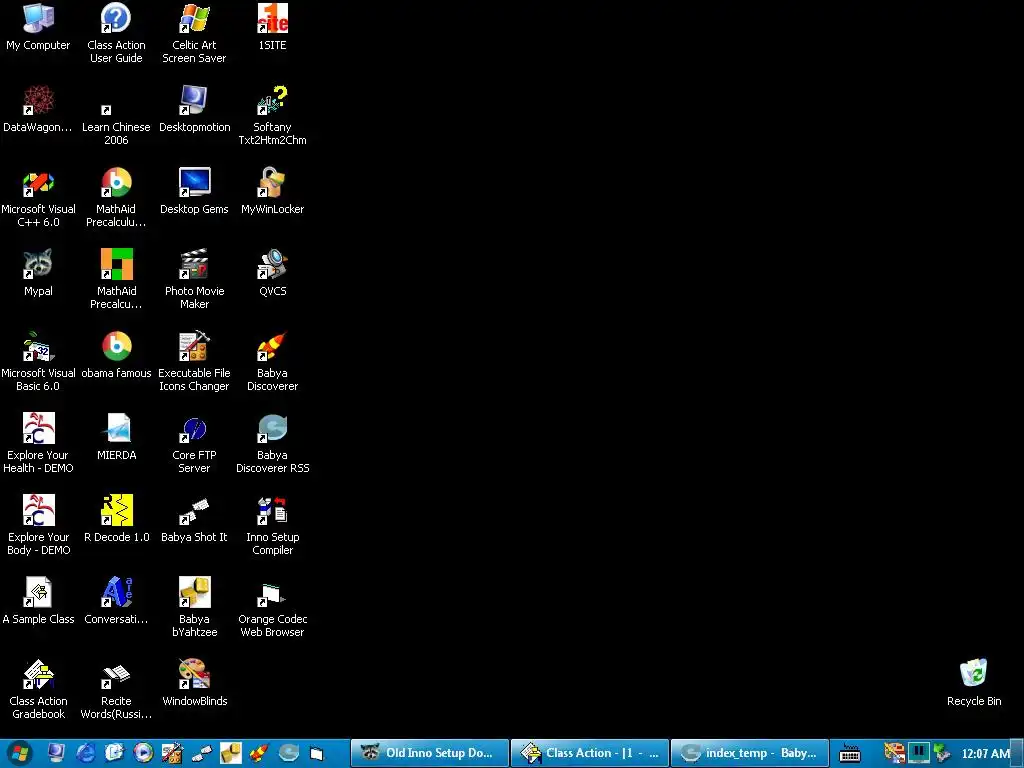Switch to Class Action taskbar window

tap(590, 753)
